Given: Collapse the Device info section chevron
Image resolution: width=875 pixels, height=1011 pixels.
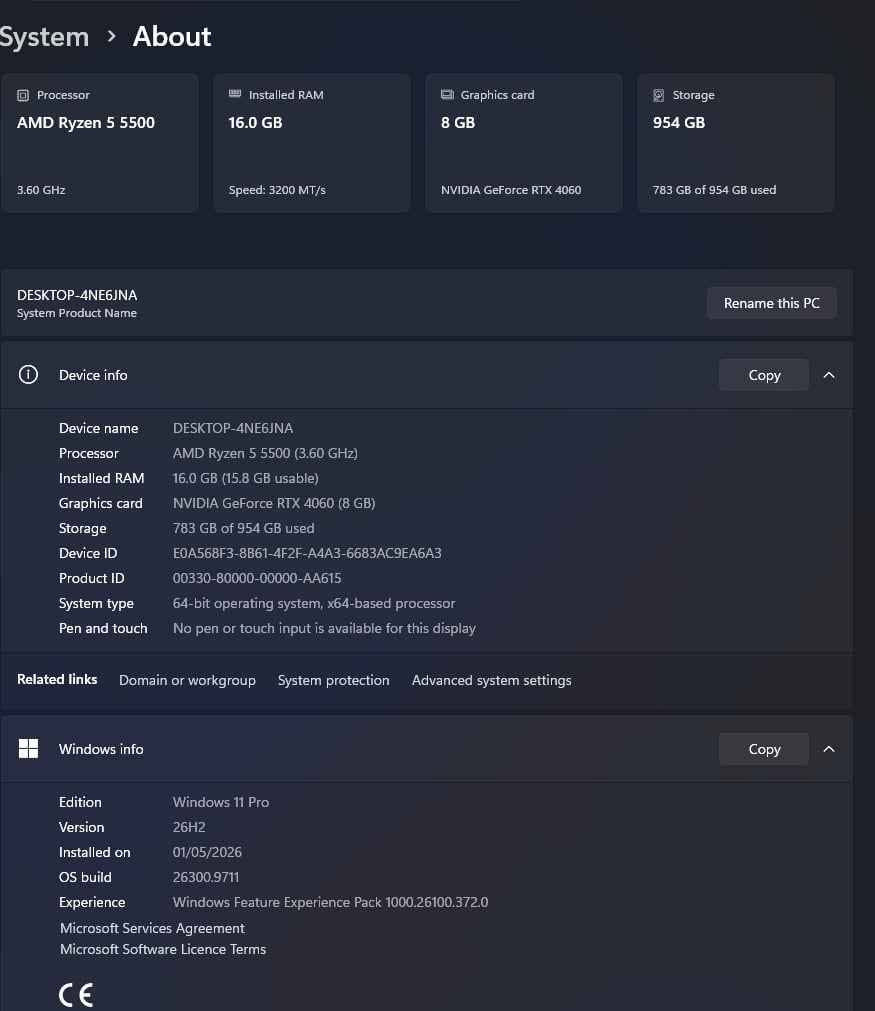Looking at the screenshot, I should [829, 375].
